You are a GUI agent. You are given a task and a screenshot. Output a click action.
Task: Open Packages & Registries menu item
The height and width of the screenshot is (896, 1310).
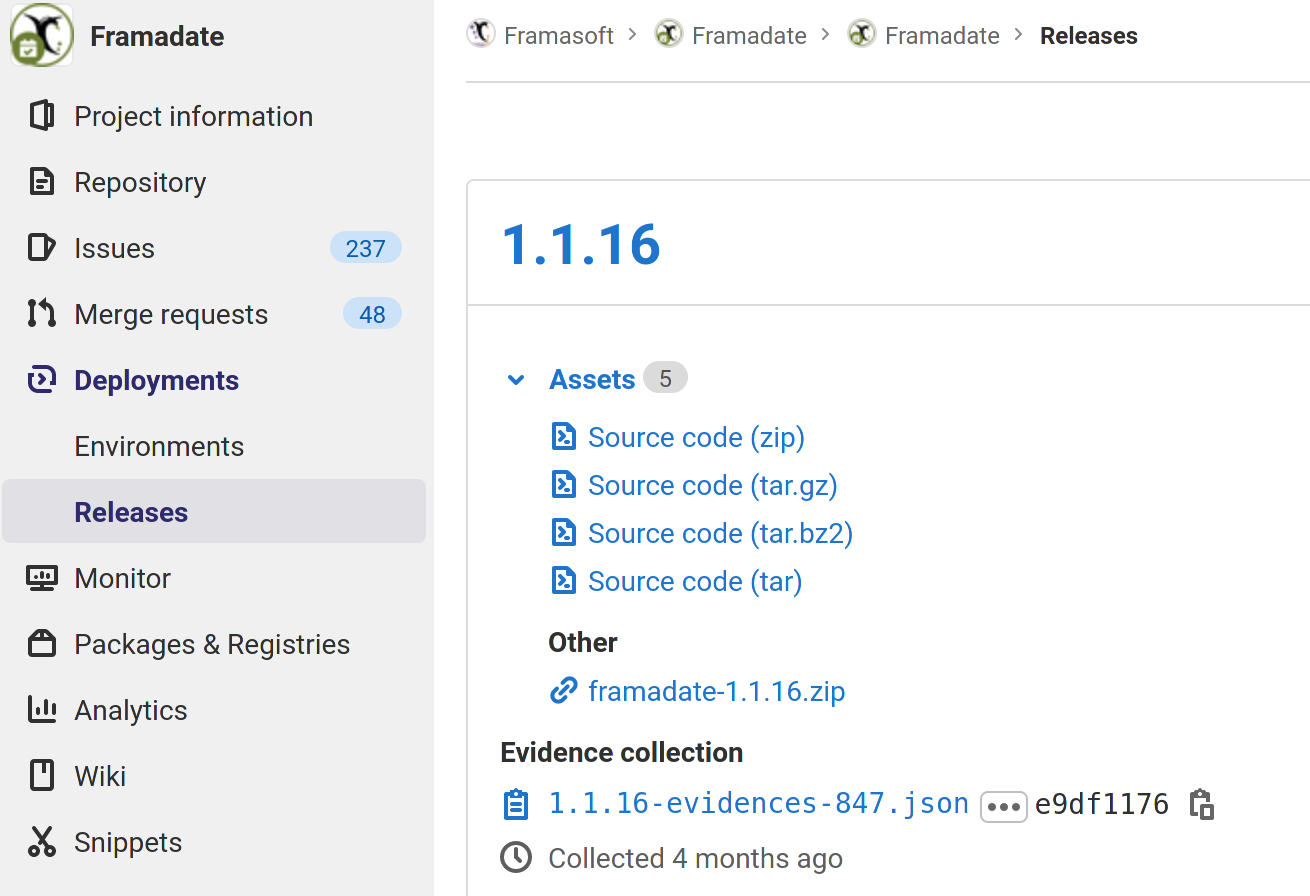[214, 644]
